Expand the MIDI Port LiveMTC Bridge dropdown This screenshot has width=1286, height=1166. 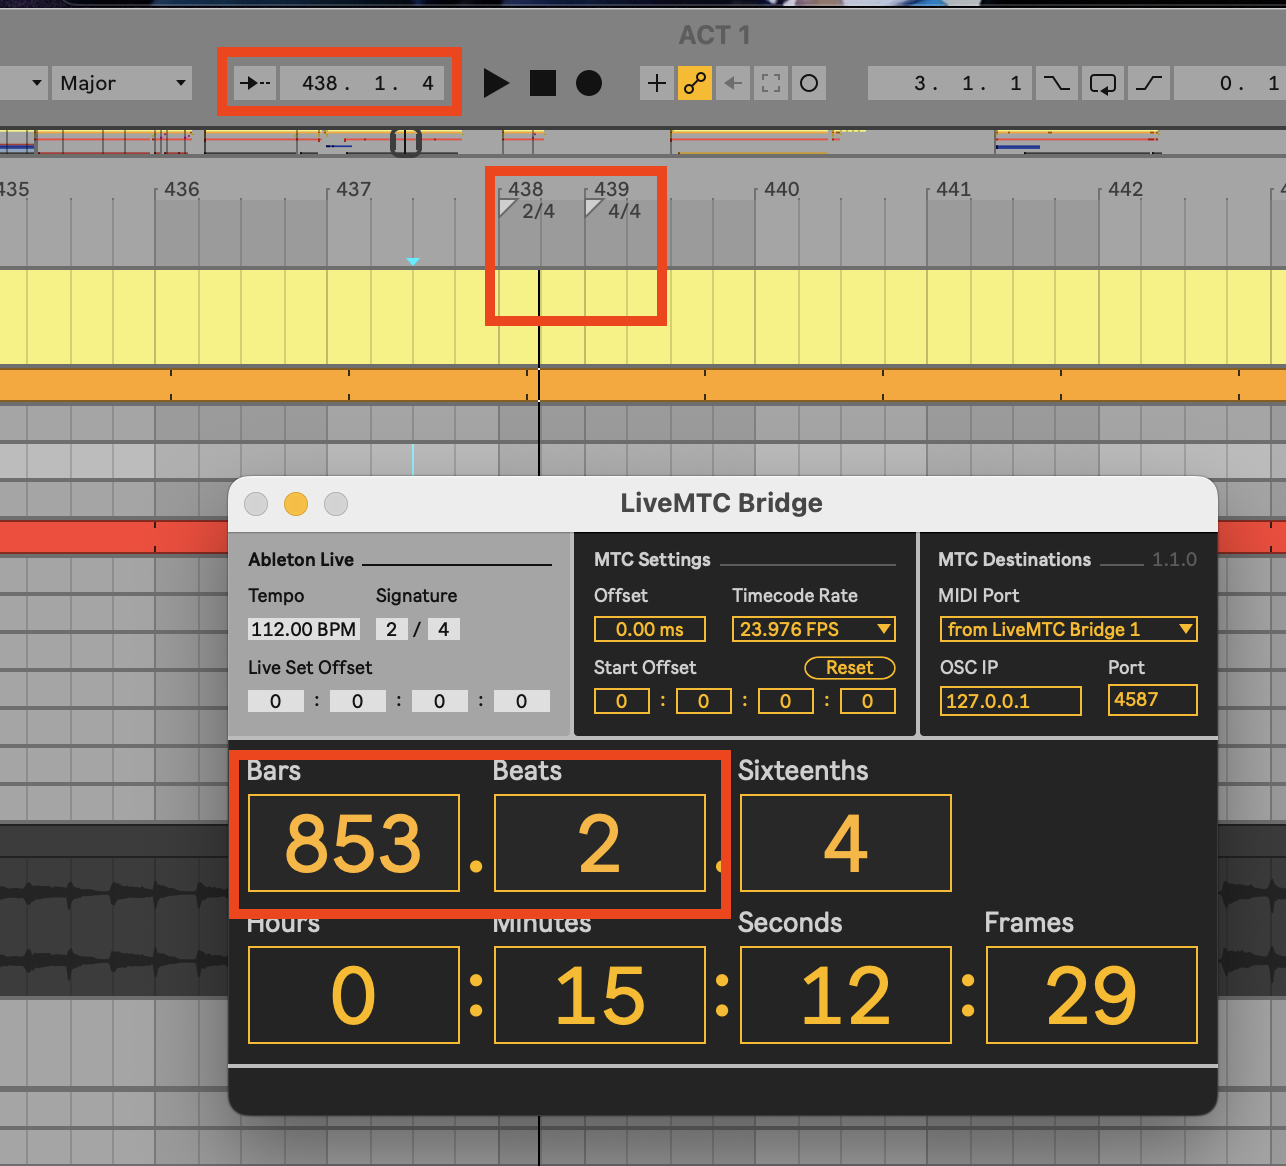click(x=1067, y=629)
